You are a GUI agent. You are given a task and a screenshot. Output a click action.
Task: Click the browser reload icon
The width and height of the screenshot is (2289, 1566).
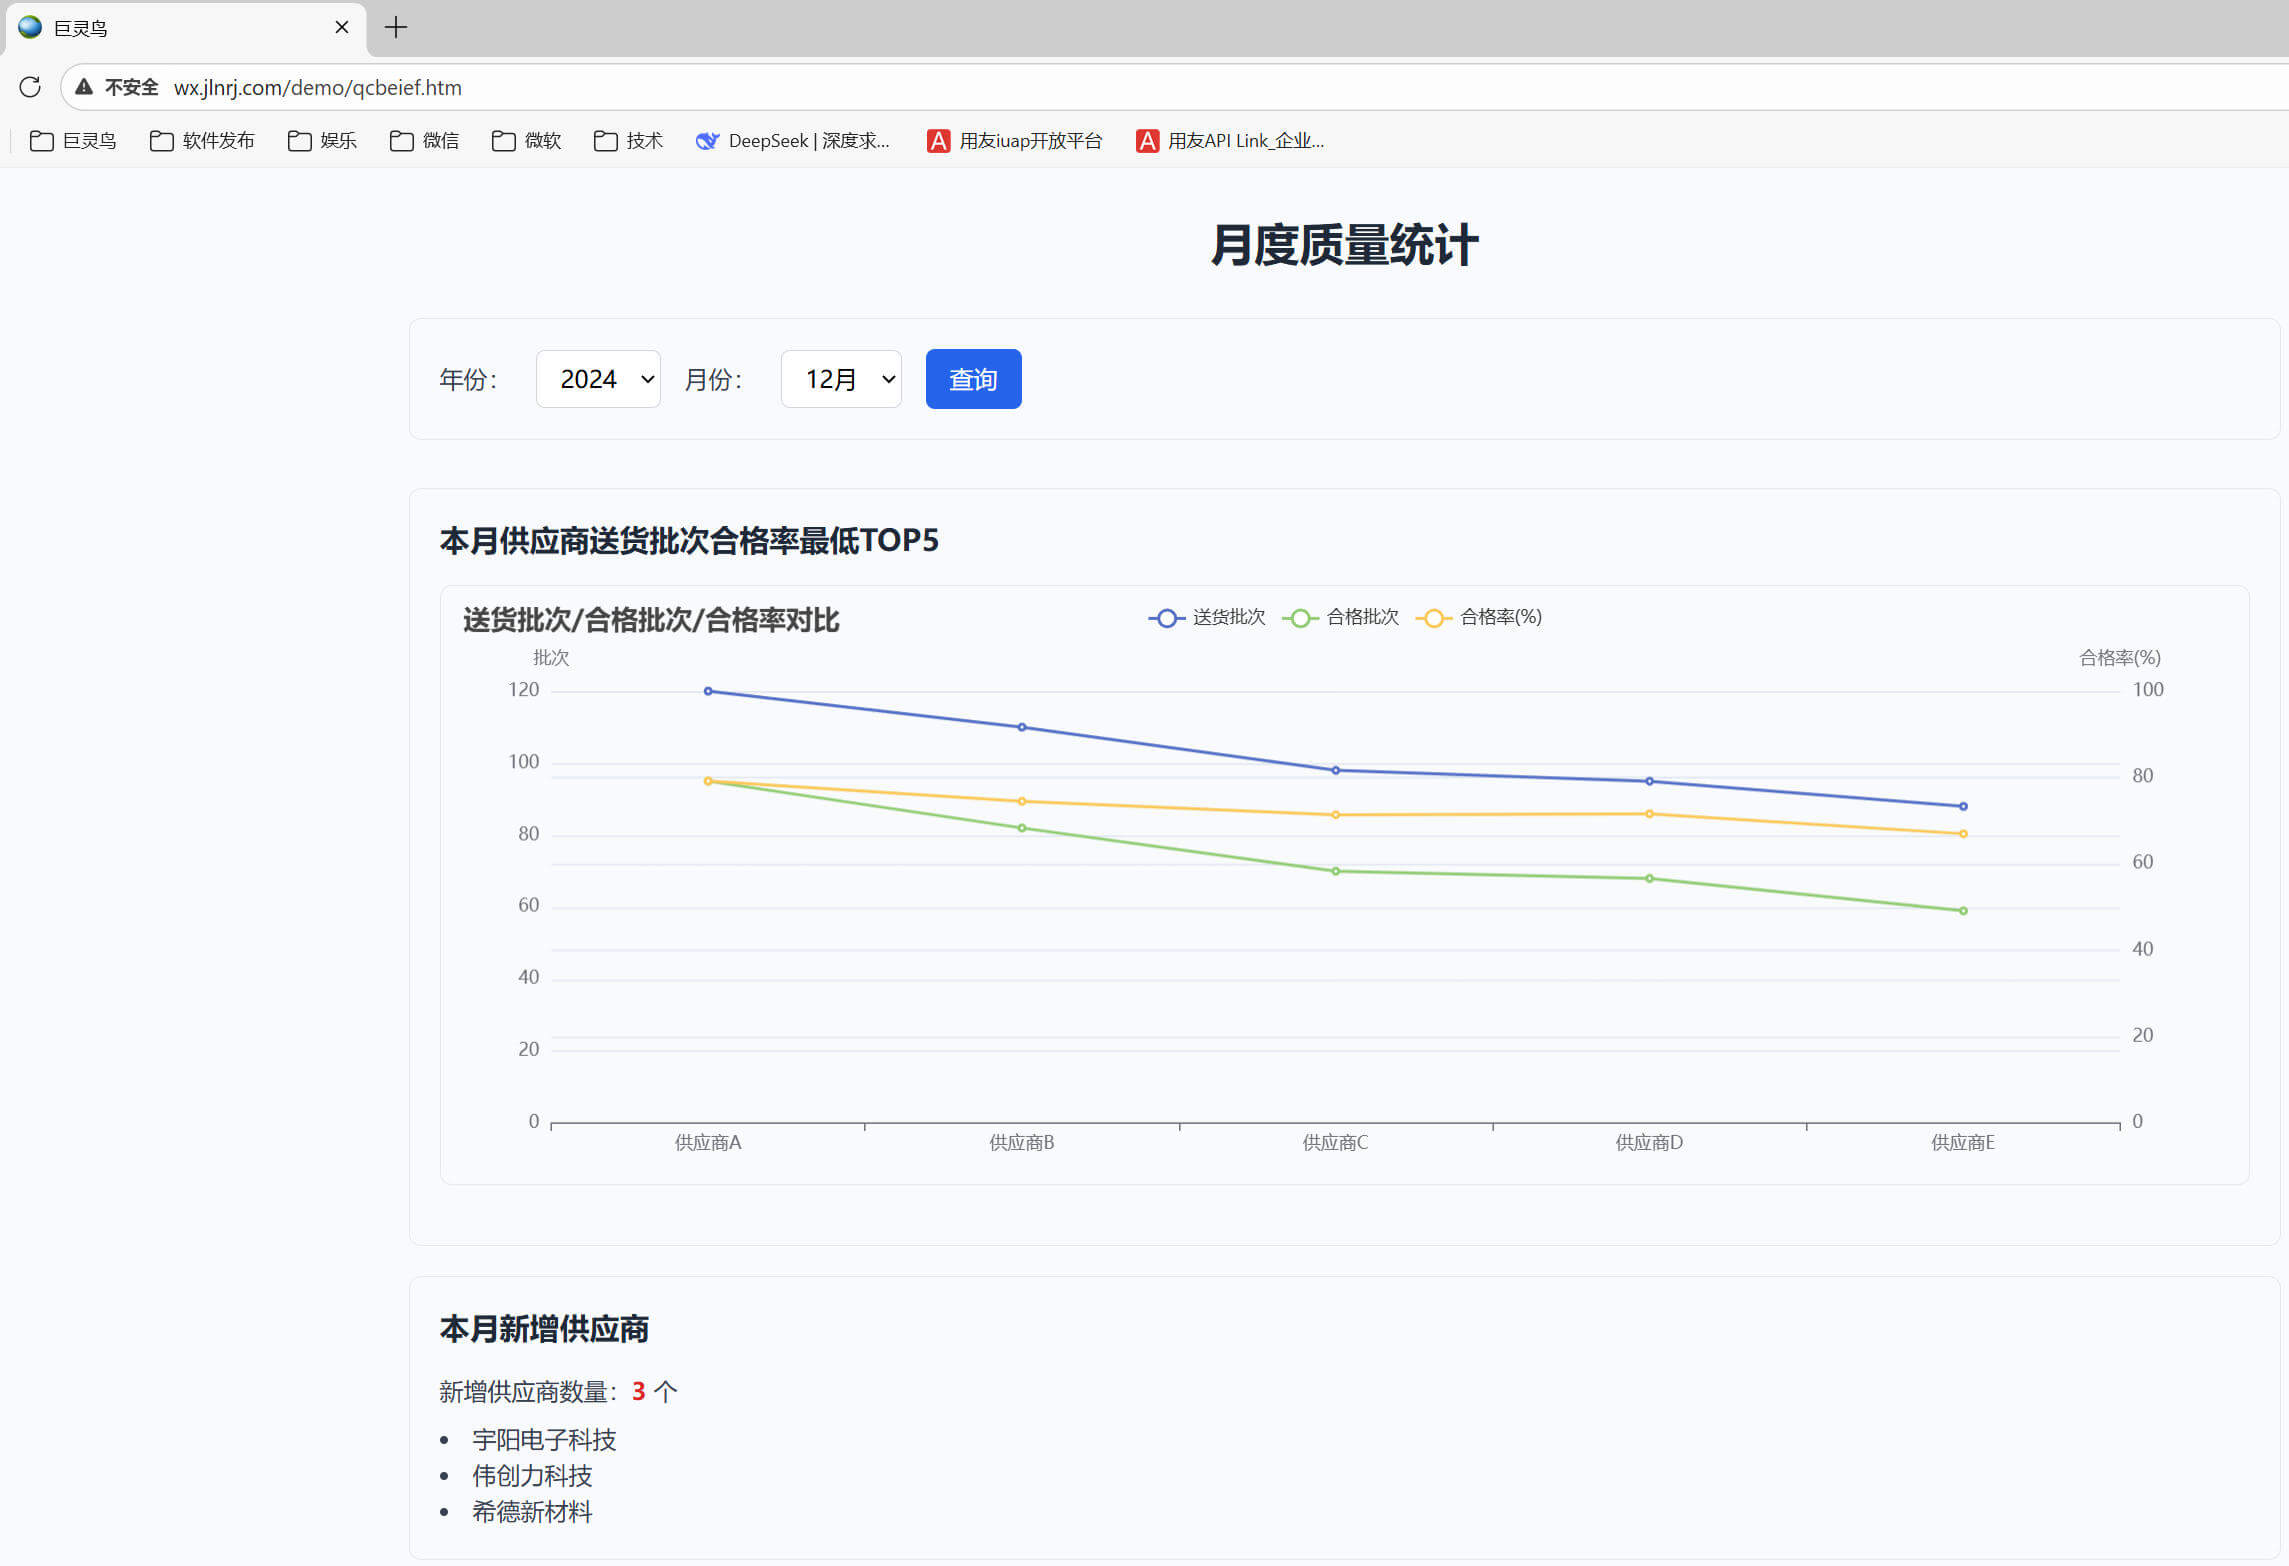(x=30, y=87)
